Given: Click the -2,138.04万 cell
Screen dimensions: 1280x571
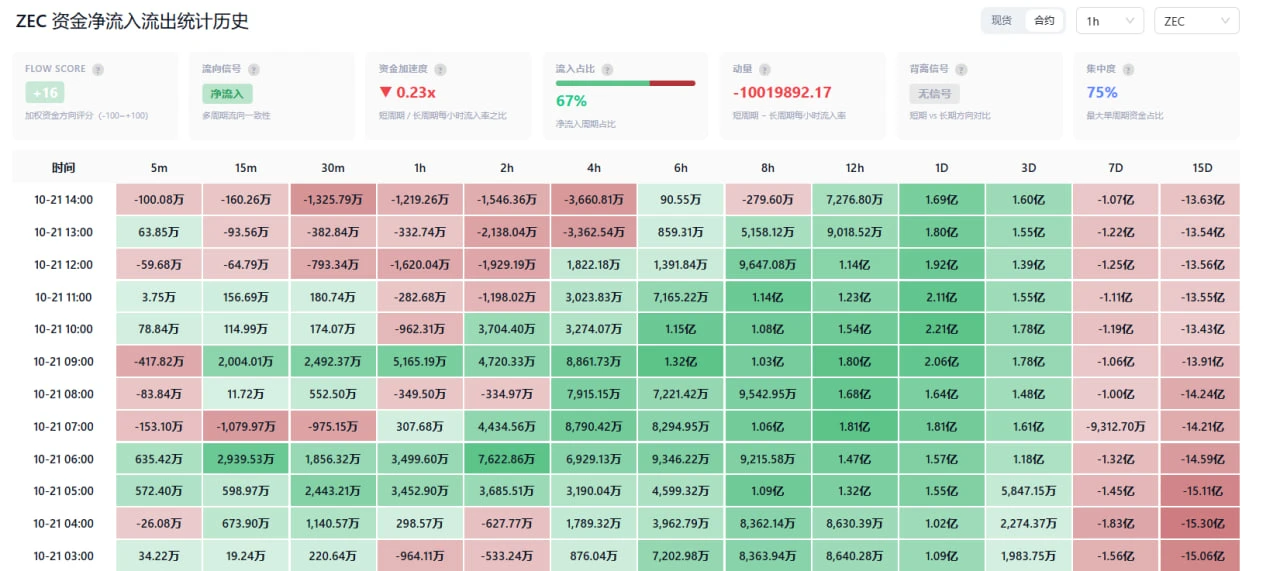Looking at the screenshot, I should (507, 232).
